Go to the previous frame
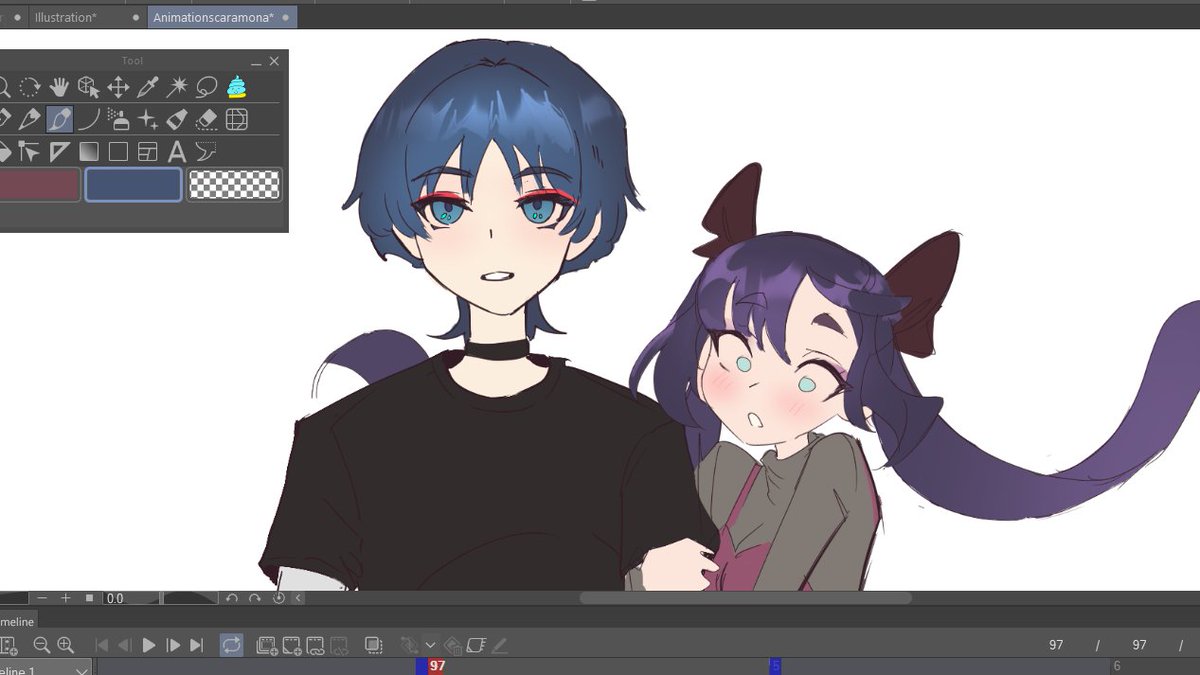This screenshot has width=1200, height=675. 124,646
